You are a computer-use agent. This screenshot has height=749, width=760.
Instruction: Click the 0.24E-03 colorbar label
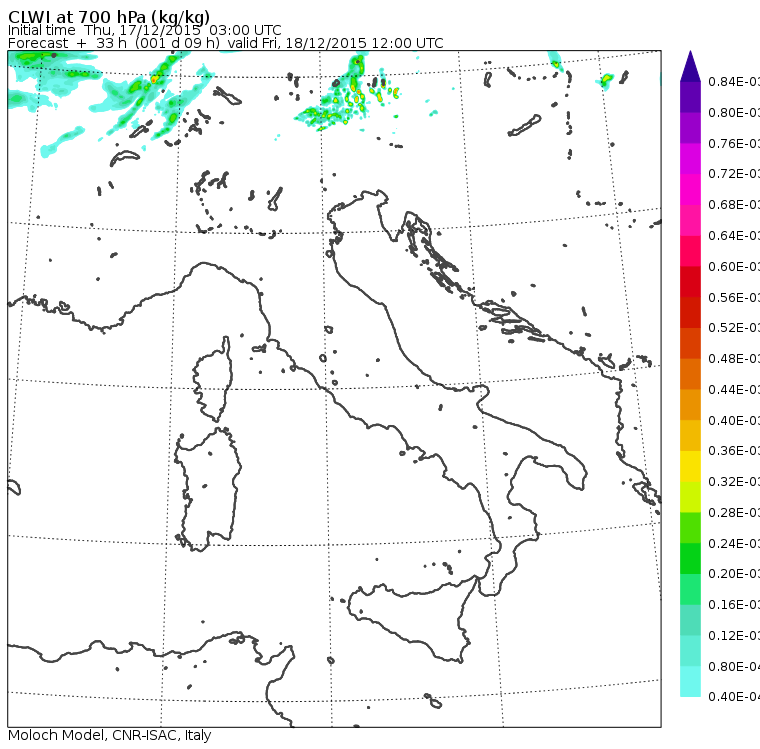[734, 543]
